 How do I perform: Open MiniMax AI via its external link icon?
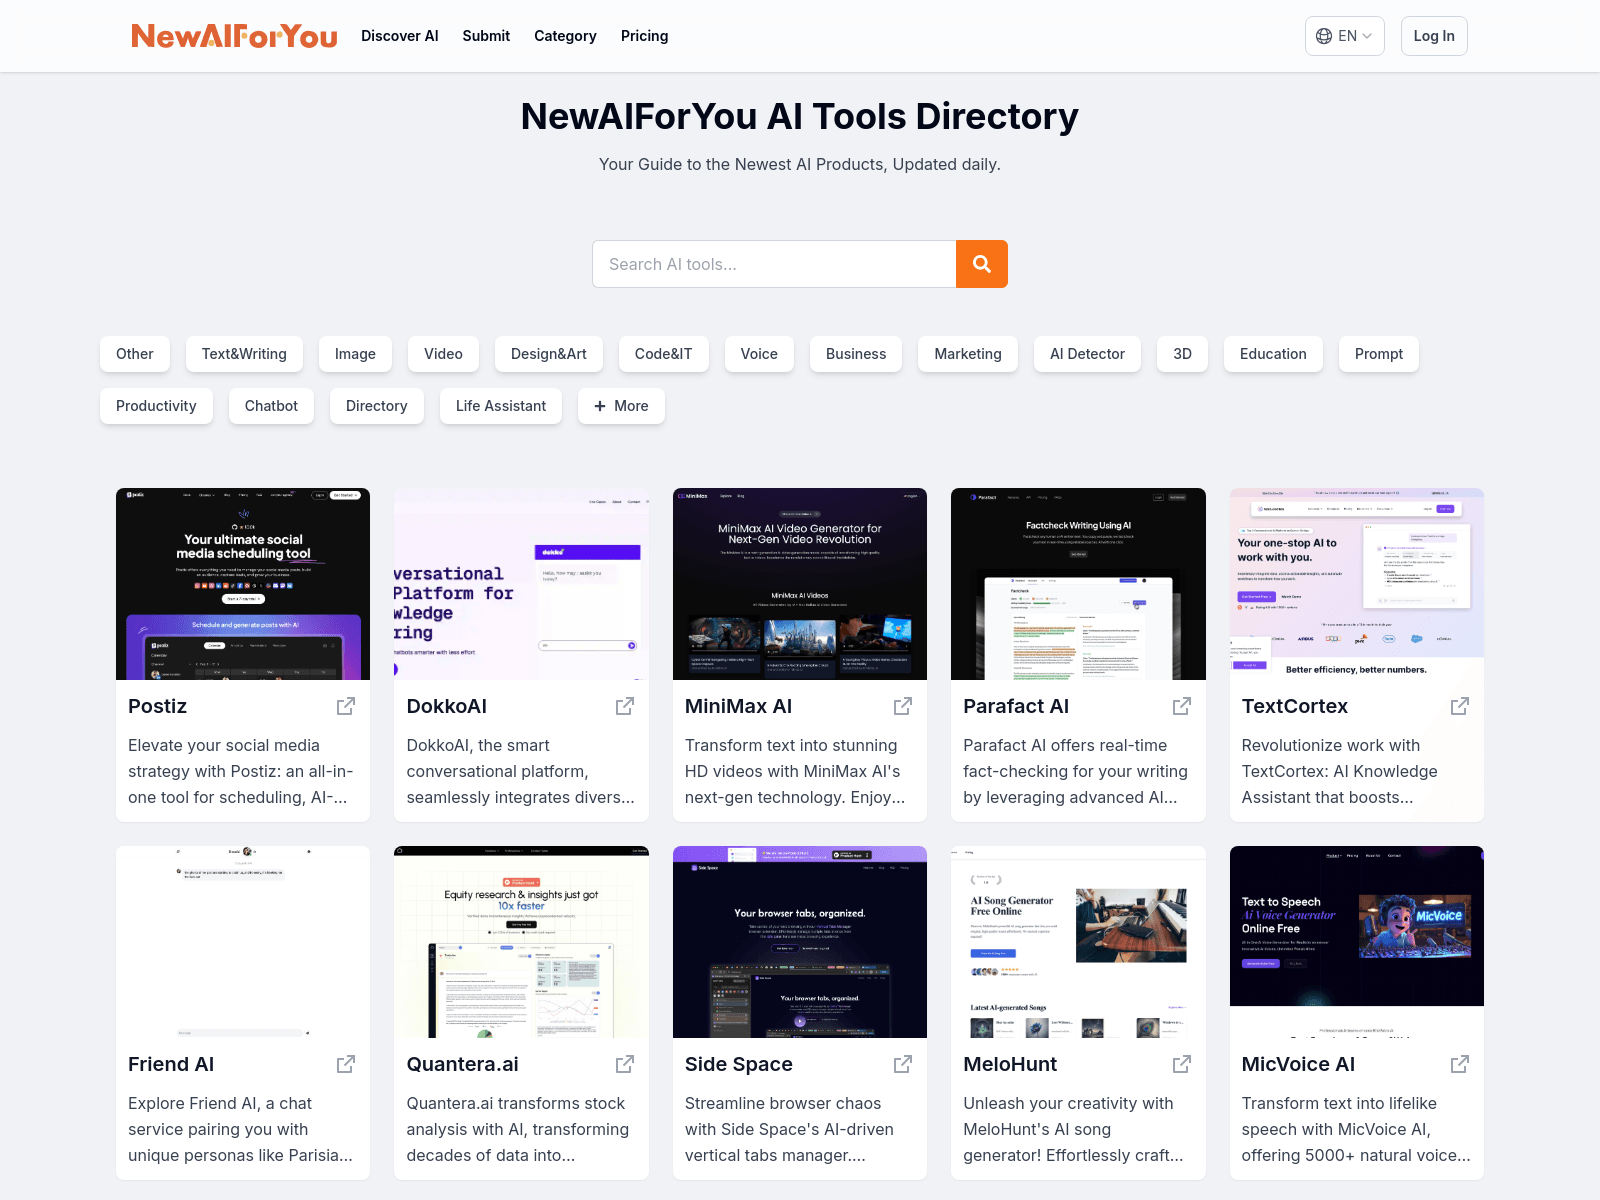902,706
